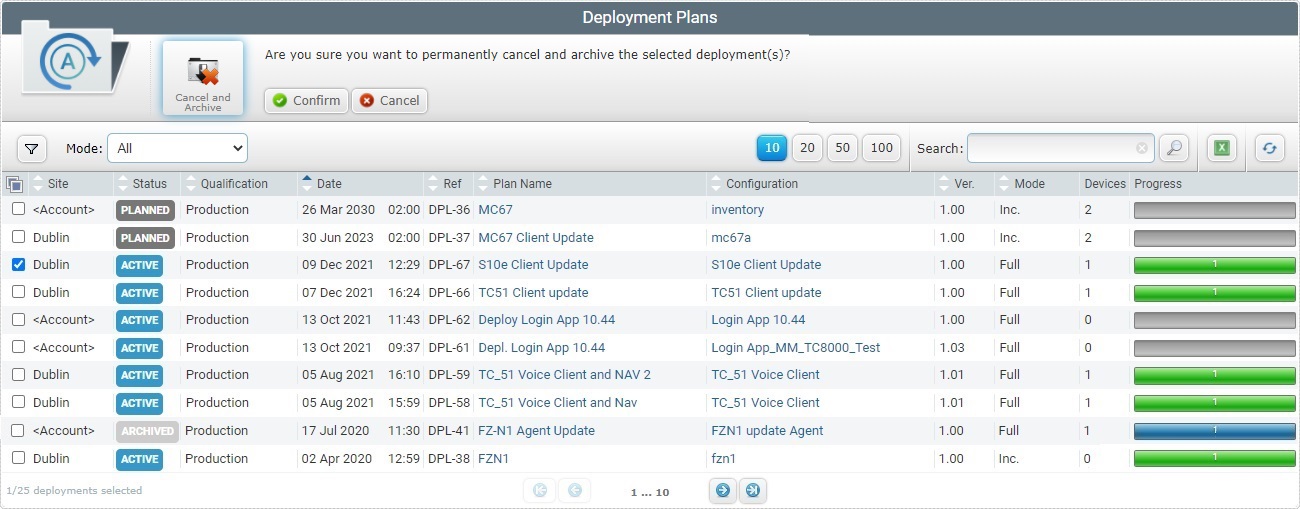Open the filter funnel icon
The width and height of the screenshot is (1300, 509).
32,148
